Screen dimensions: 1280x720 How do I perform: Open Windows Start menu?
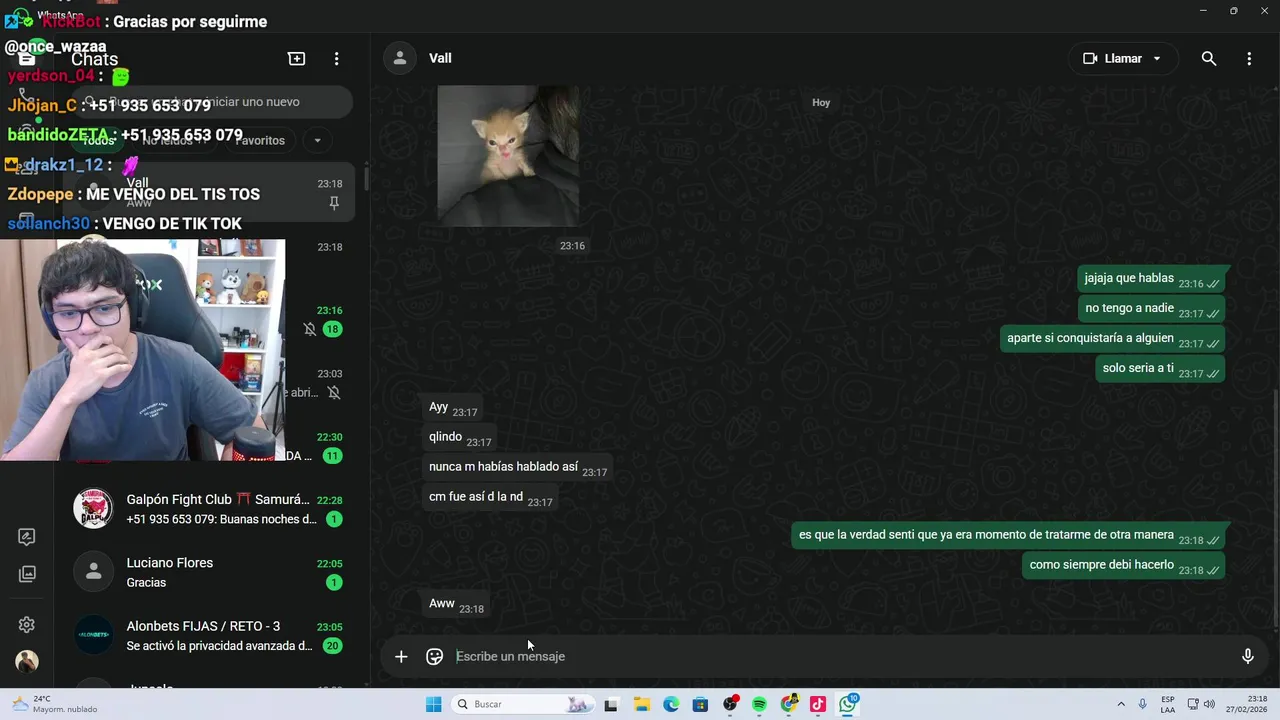coord(434,705)
